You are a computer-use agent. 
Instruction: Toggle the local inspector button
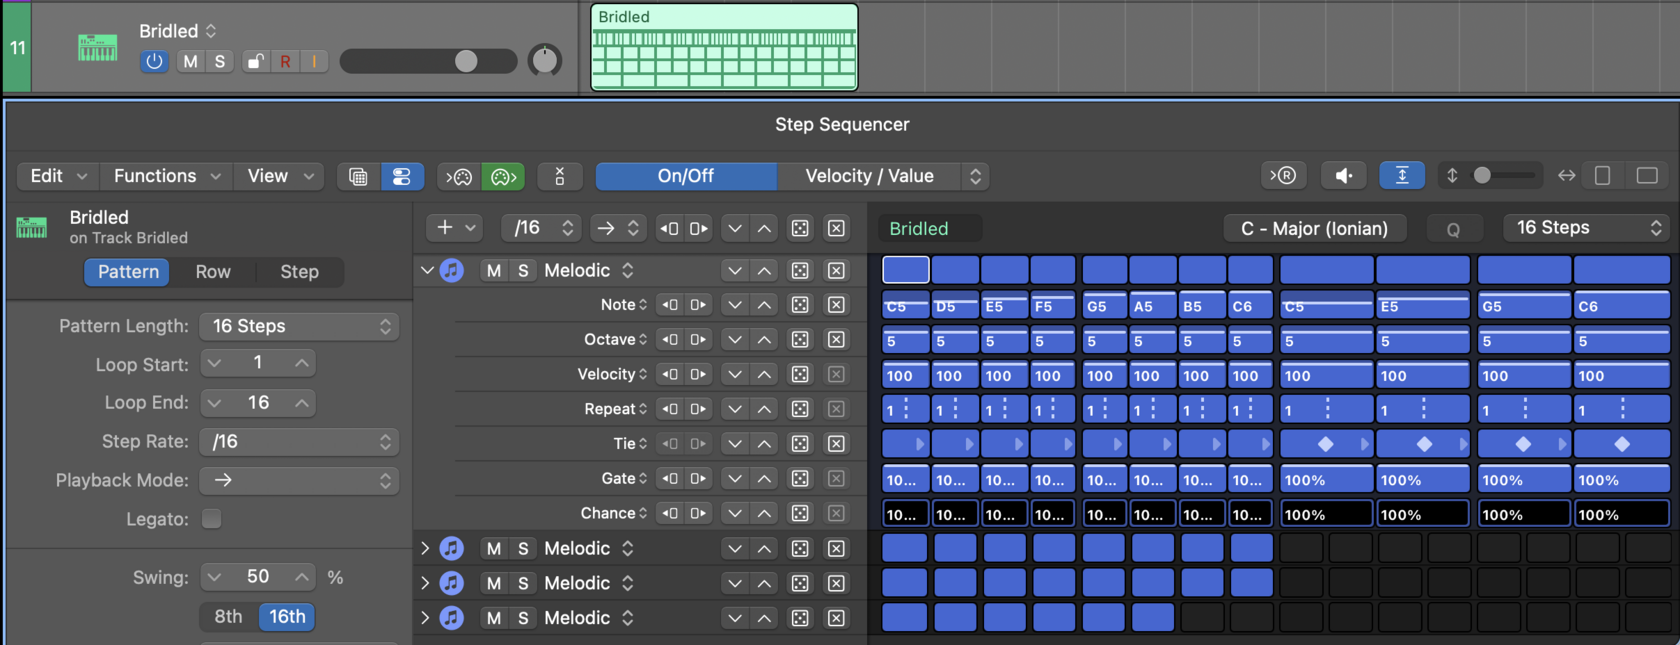coord(401,176)
